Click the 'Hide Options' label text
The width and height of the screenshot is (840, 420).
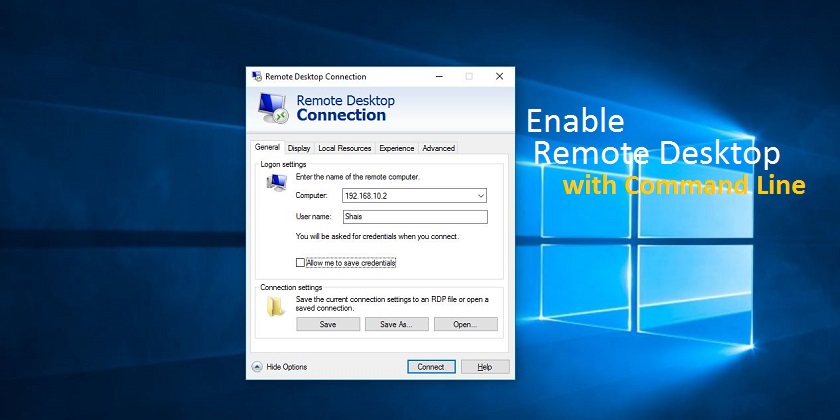click(x=287, y=367)
